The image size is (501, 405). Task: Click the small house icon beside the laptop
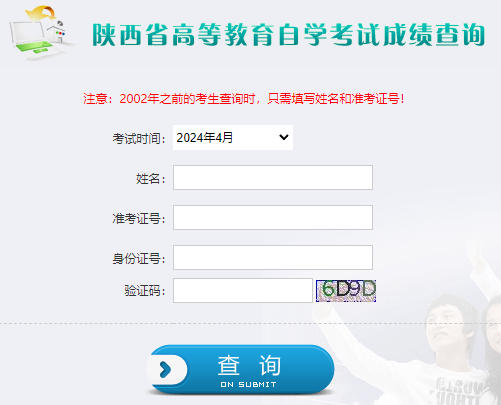pos(57,32)
